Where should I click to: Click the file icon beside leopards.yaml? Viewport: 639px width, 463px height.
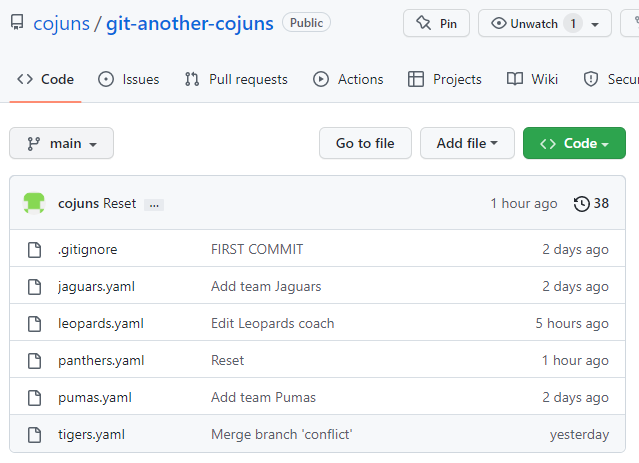(34, 324)
